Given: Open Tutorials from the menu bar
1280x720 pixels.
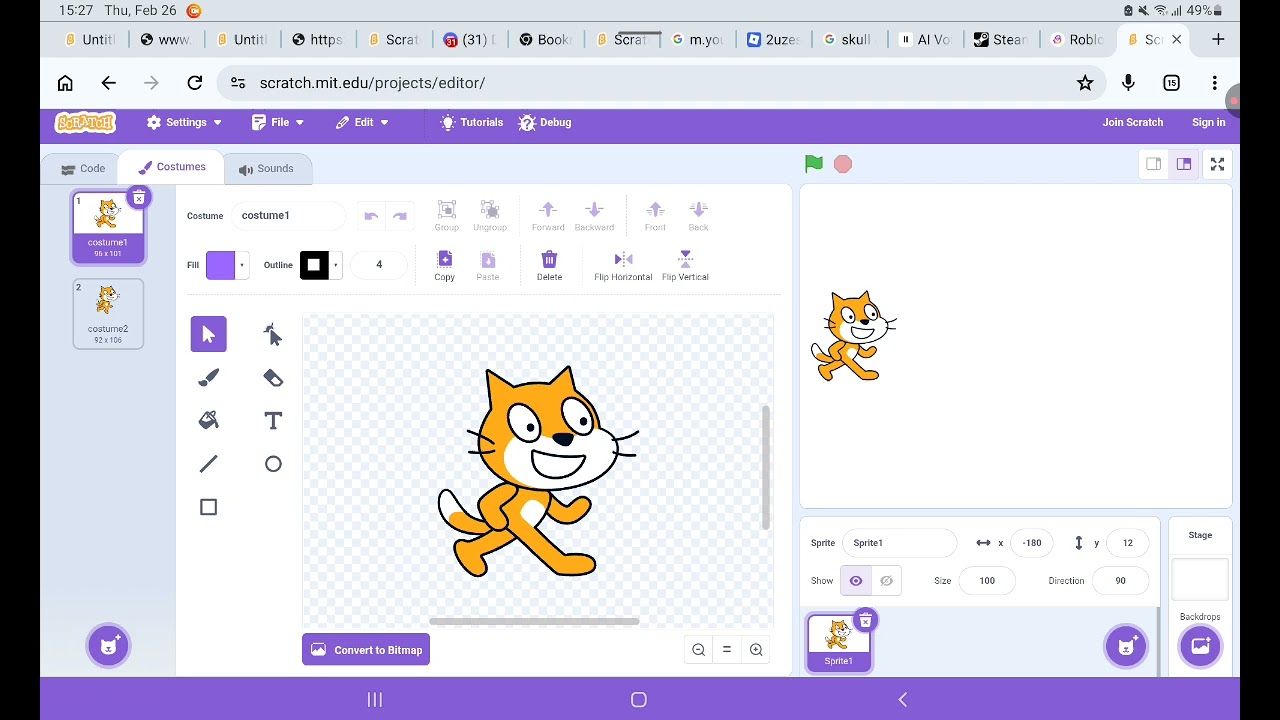Looking at the screenshot, I should tap(471, 122).
